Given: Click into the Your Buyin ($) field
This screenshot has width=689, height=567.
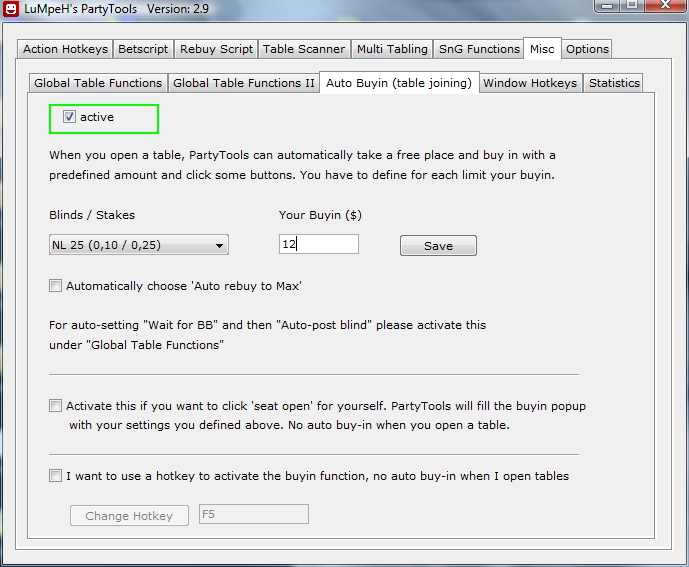Looking at the screenshot, I should pos(319,244).
